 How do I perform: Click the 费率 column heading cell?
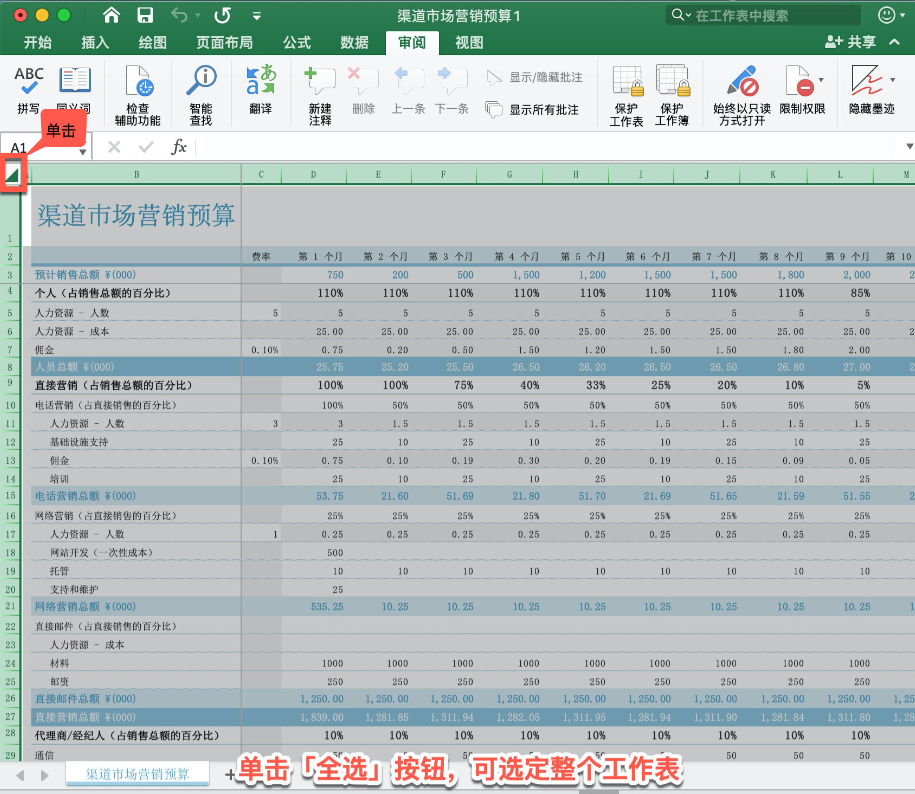point(261,257)
